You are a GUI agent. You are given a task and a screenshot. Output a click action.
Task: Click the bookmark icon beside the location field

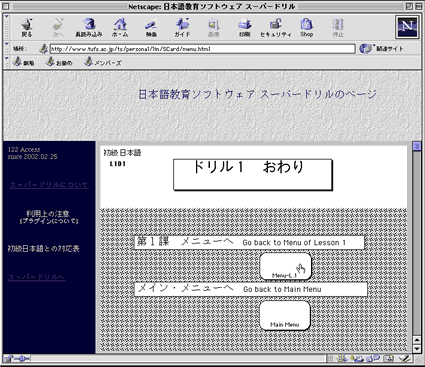43,49
